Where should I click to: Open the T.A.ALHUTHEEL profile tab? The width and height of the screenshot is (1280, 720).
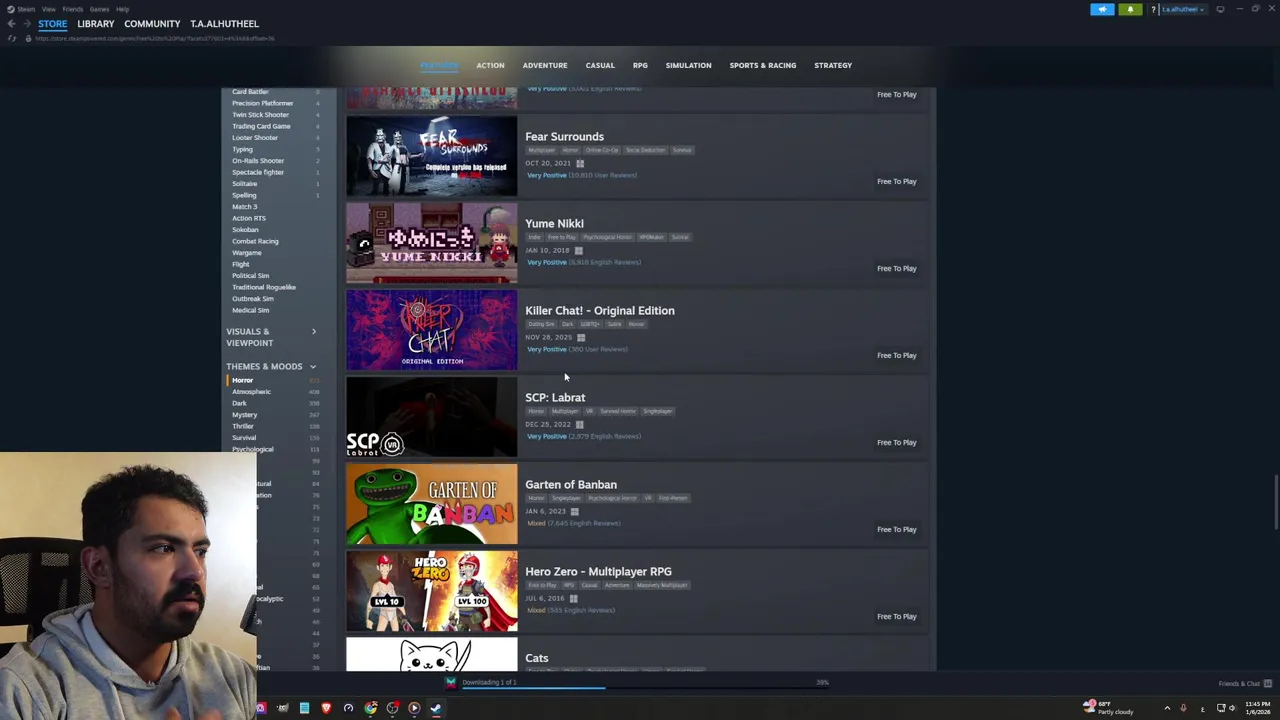224,24
